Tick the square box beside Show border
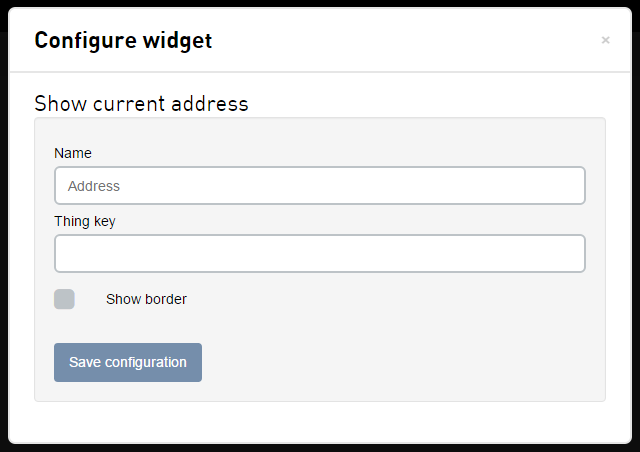This screenshot has height=452, width=640. click(64, 299)
